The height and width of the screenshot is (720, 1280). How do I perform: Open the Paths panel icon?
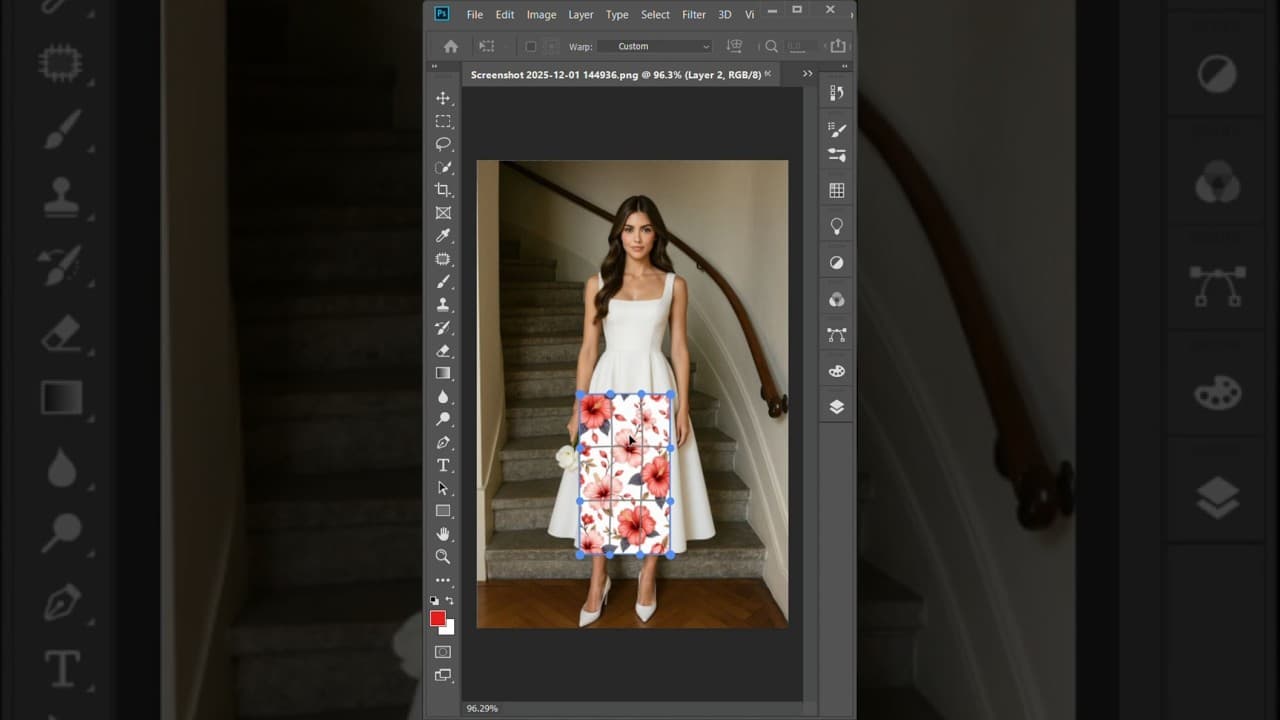pyautogui.click(x=837, y=335)
